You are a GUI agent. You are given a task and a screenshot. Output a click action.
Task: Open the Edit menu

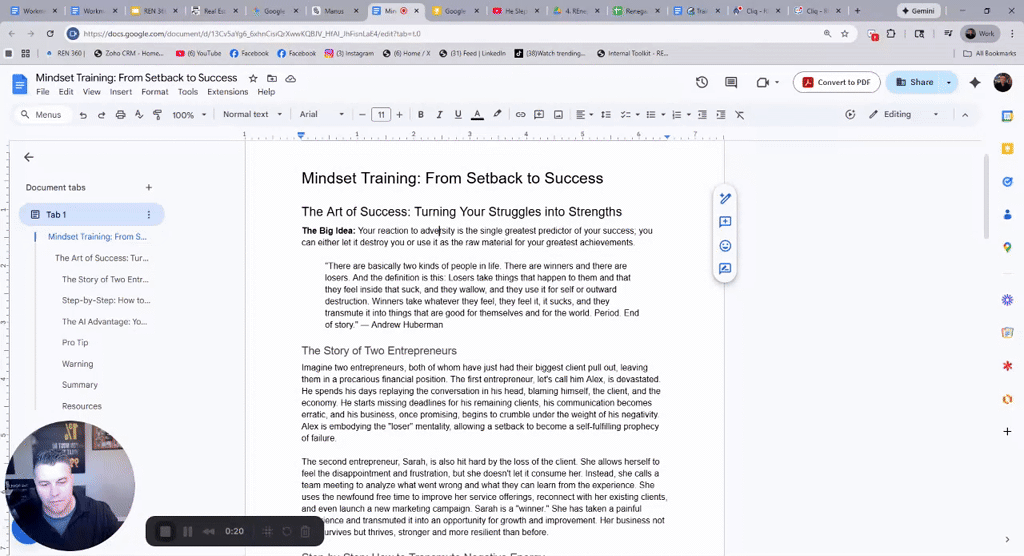(66, 92)
